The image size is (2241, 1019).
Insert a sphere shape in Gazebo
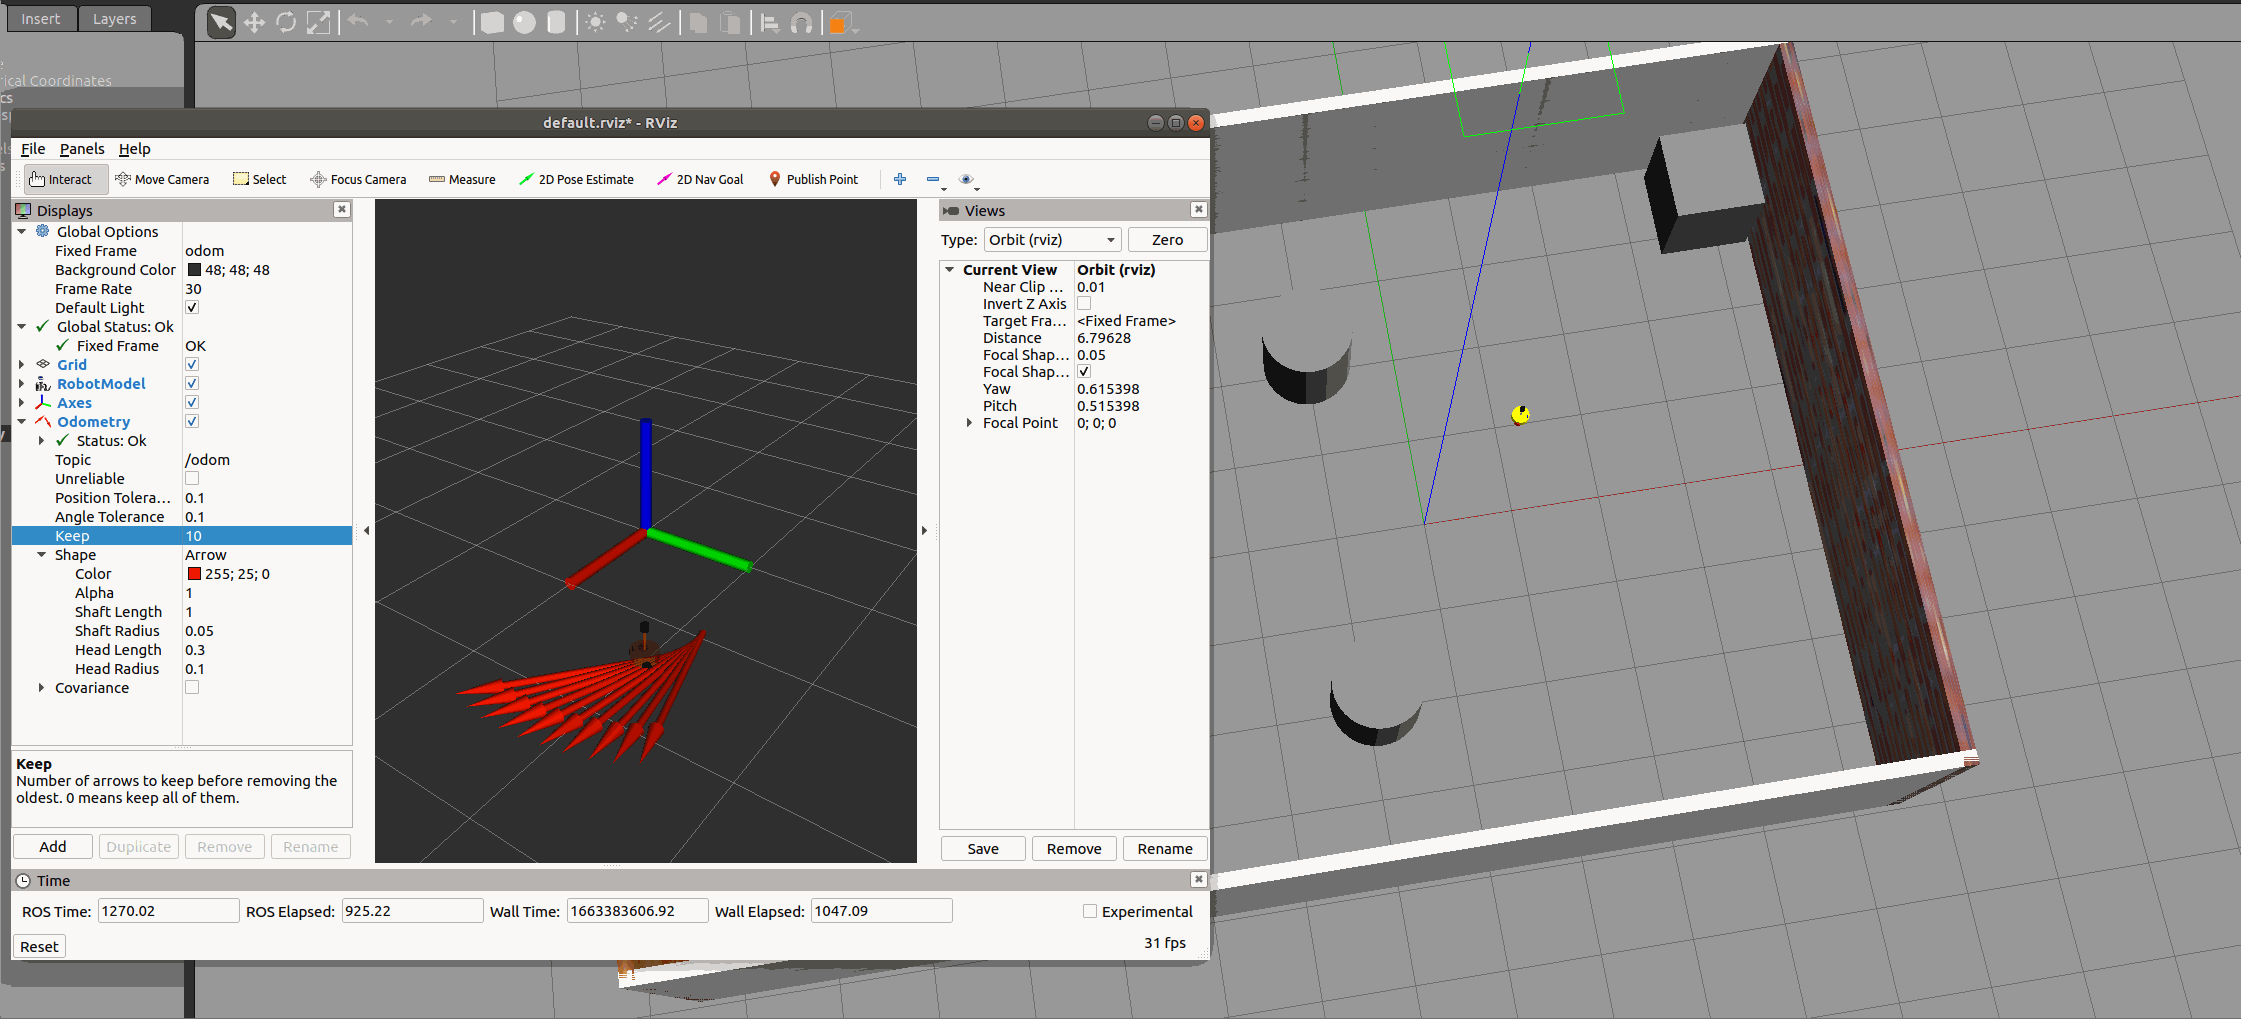524,22
